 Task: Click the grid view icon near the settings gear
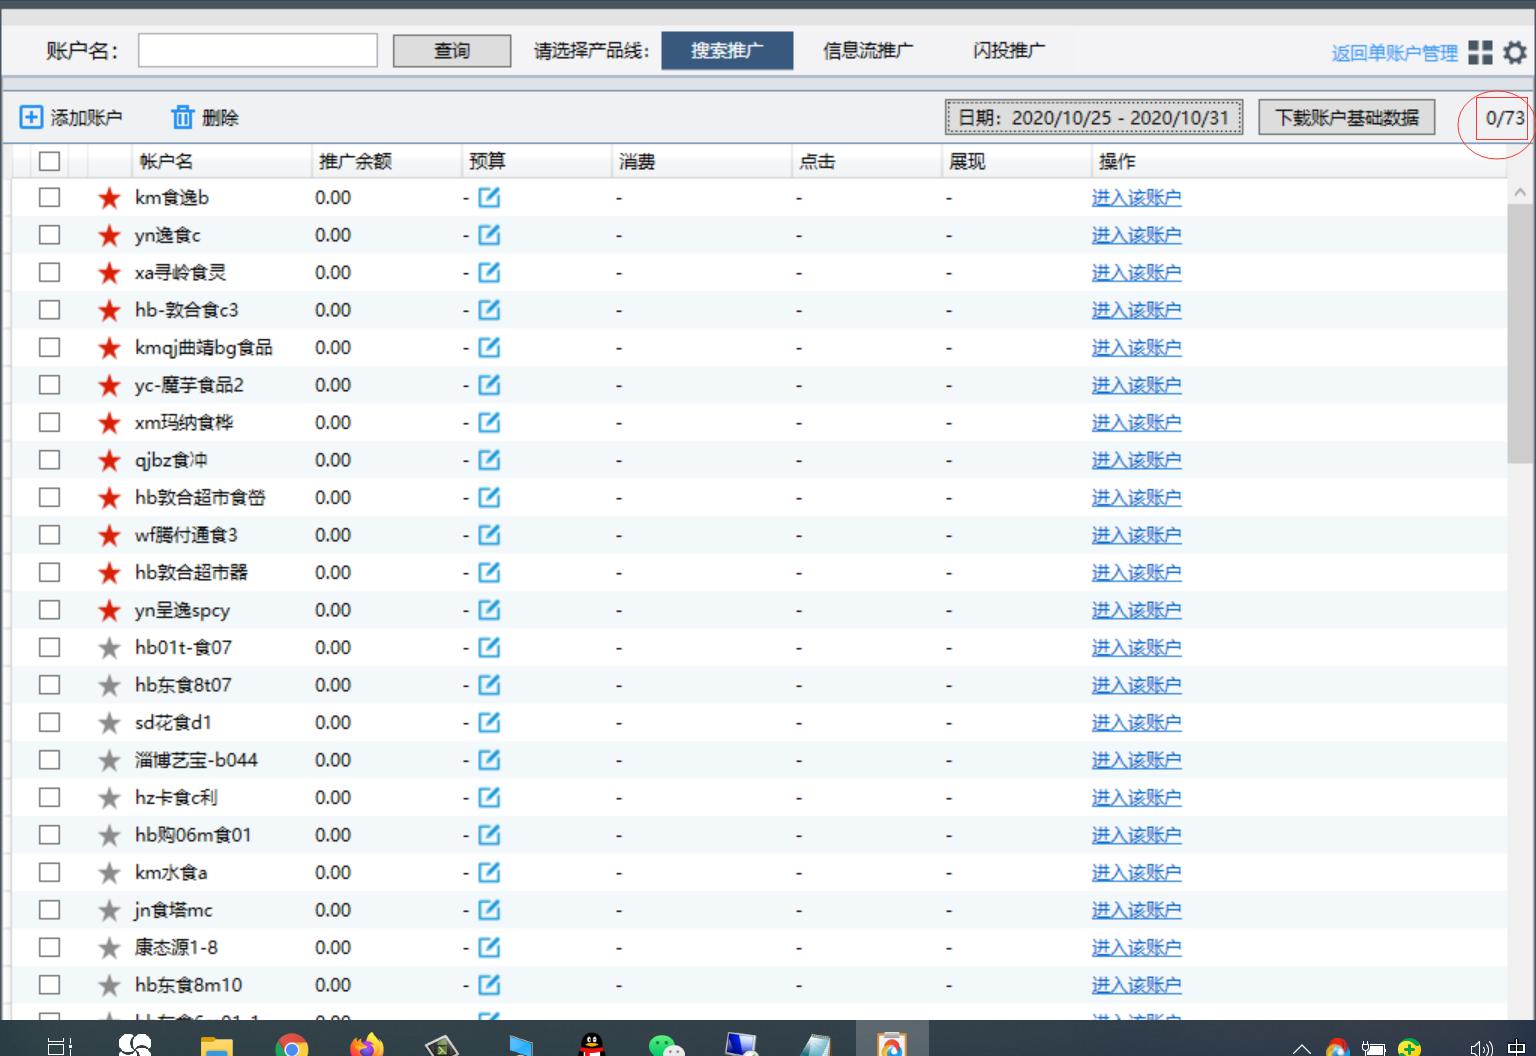point(1480,53)
